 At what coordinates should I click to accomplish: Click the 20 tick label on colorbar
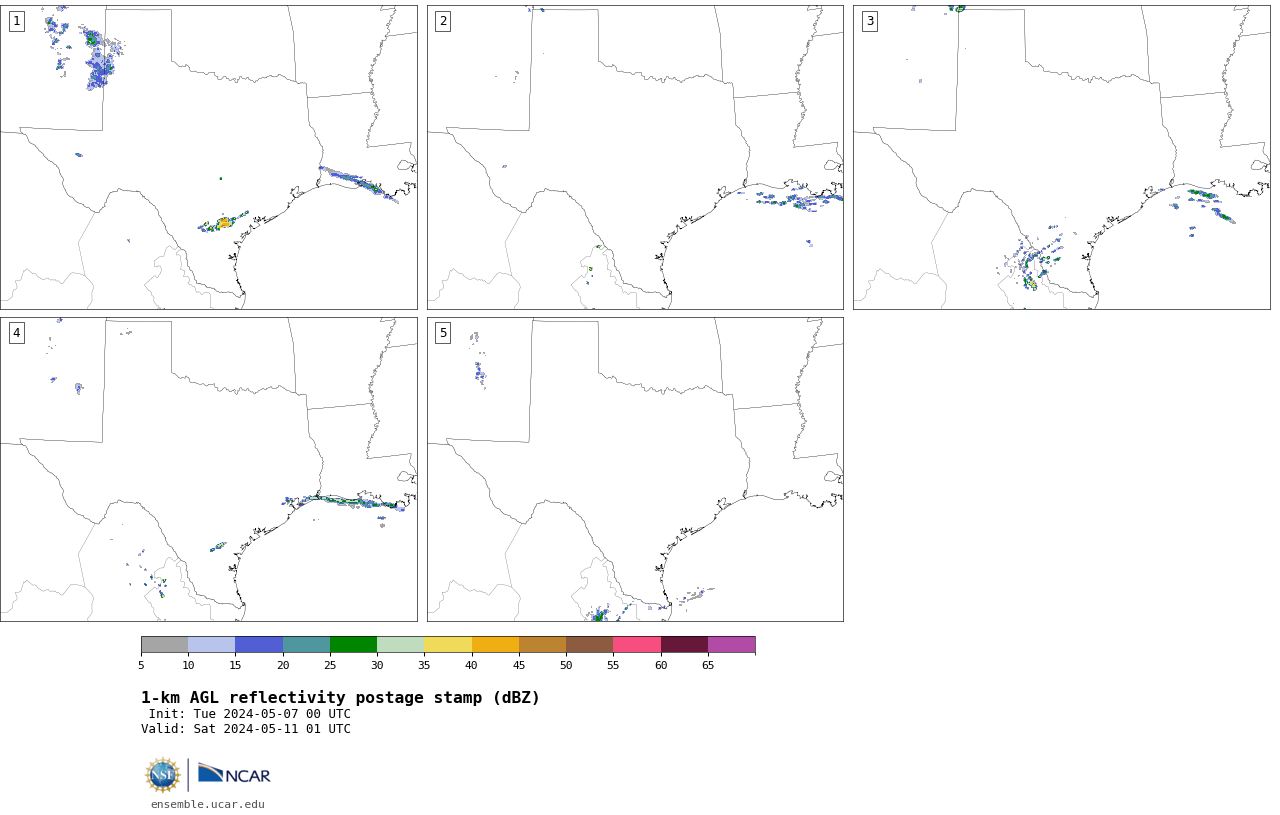click(x=283, y=665)
